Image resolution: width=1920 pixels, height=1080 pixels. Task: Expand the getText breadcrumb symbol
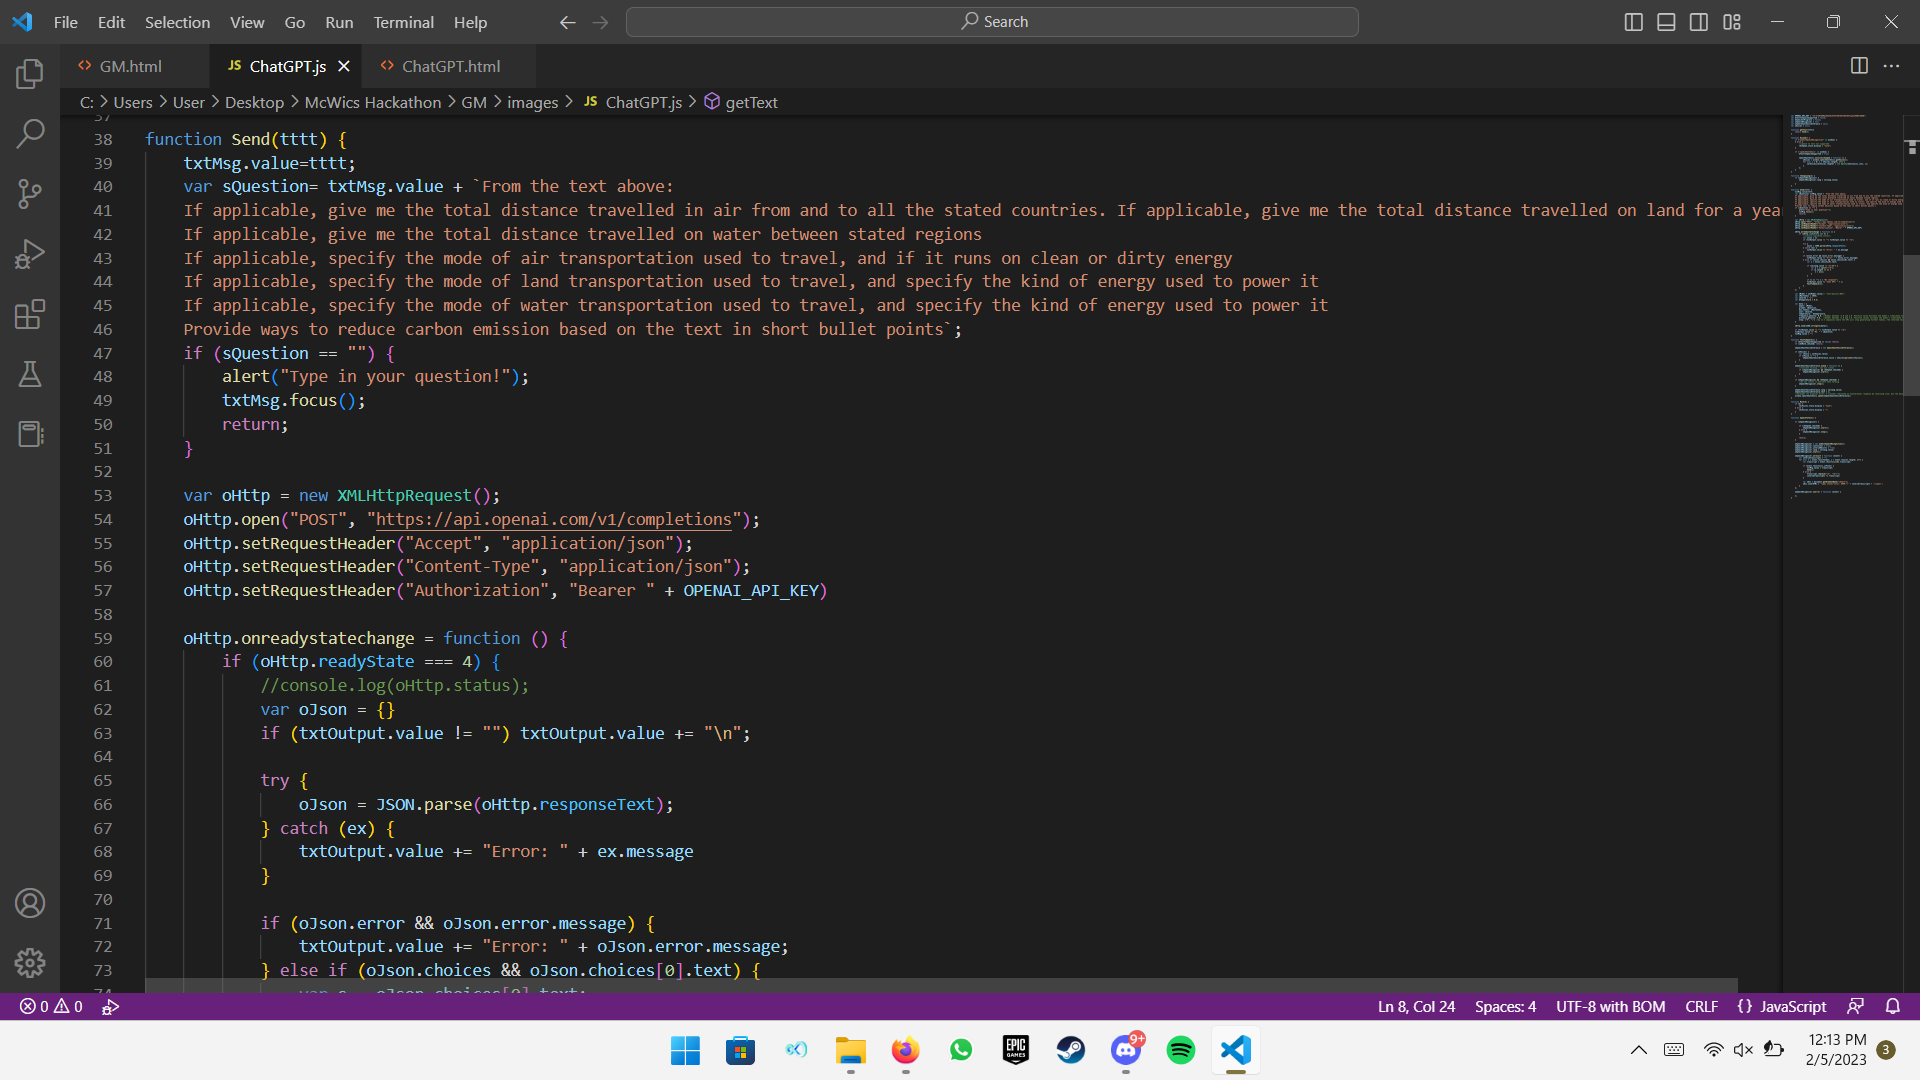(x=750, y=102)
